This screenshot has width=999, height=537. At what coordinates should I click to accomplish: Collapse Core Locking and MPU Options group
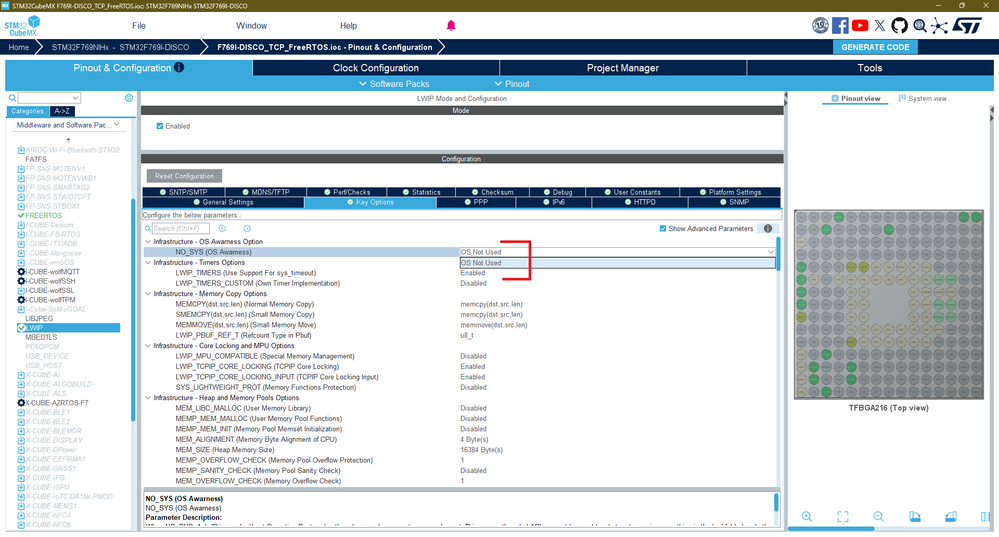pos(148,346)
